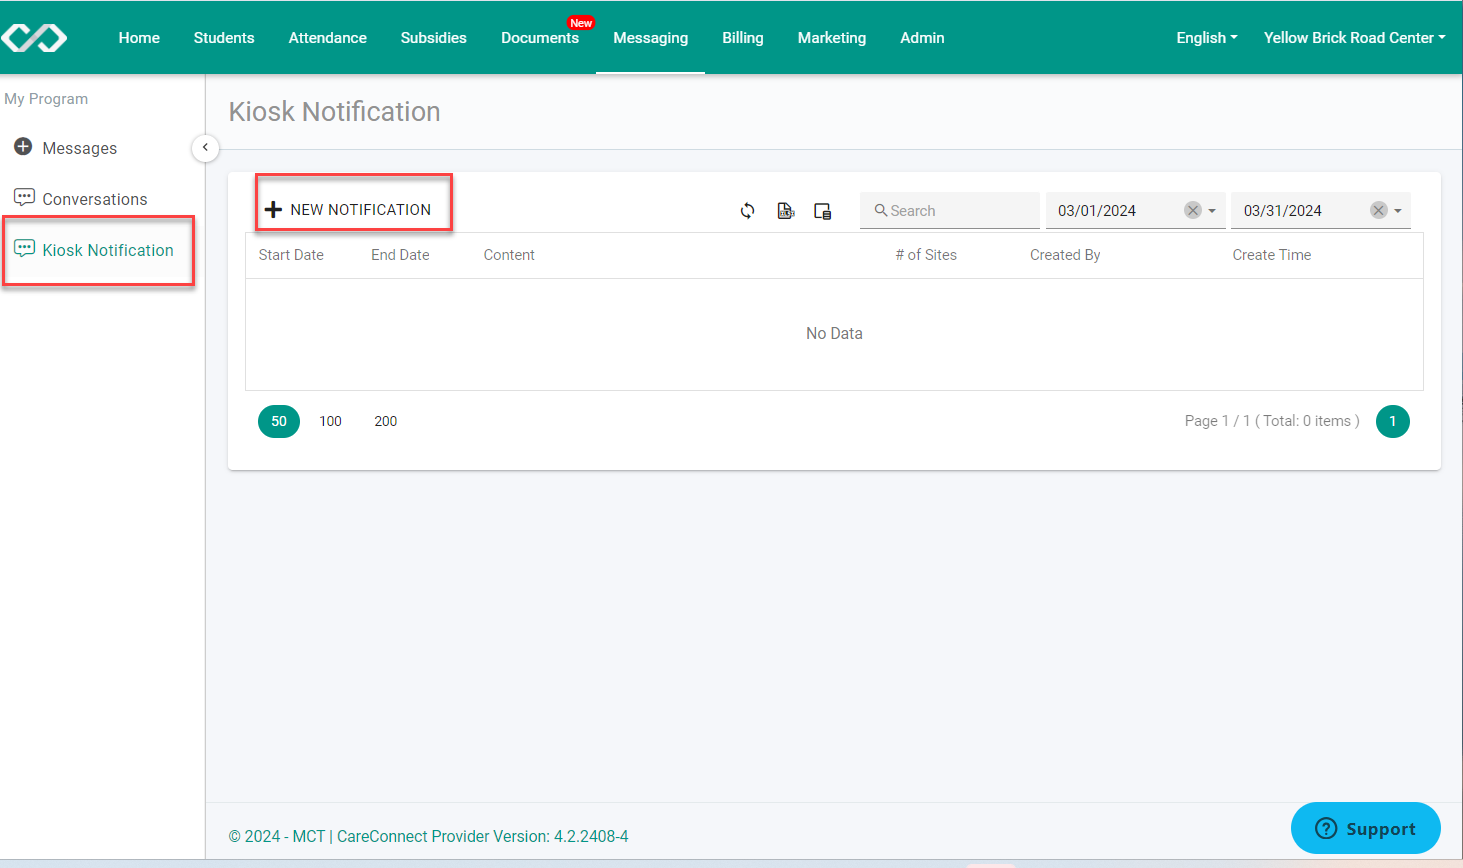Open the Students menu
Image resolution: width=1463 pixels, height=868 pixels.
pyautogui.click(x=224, y=38)
